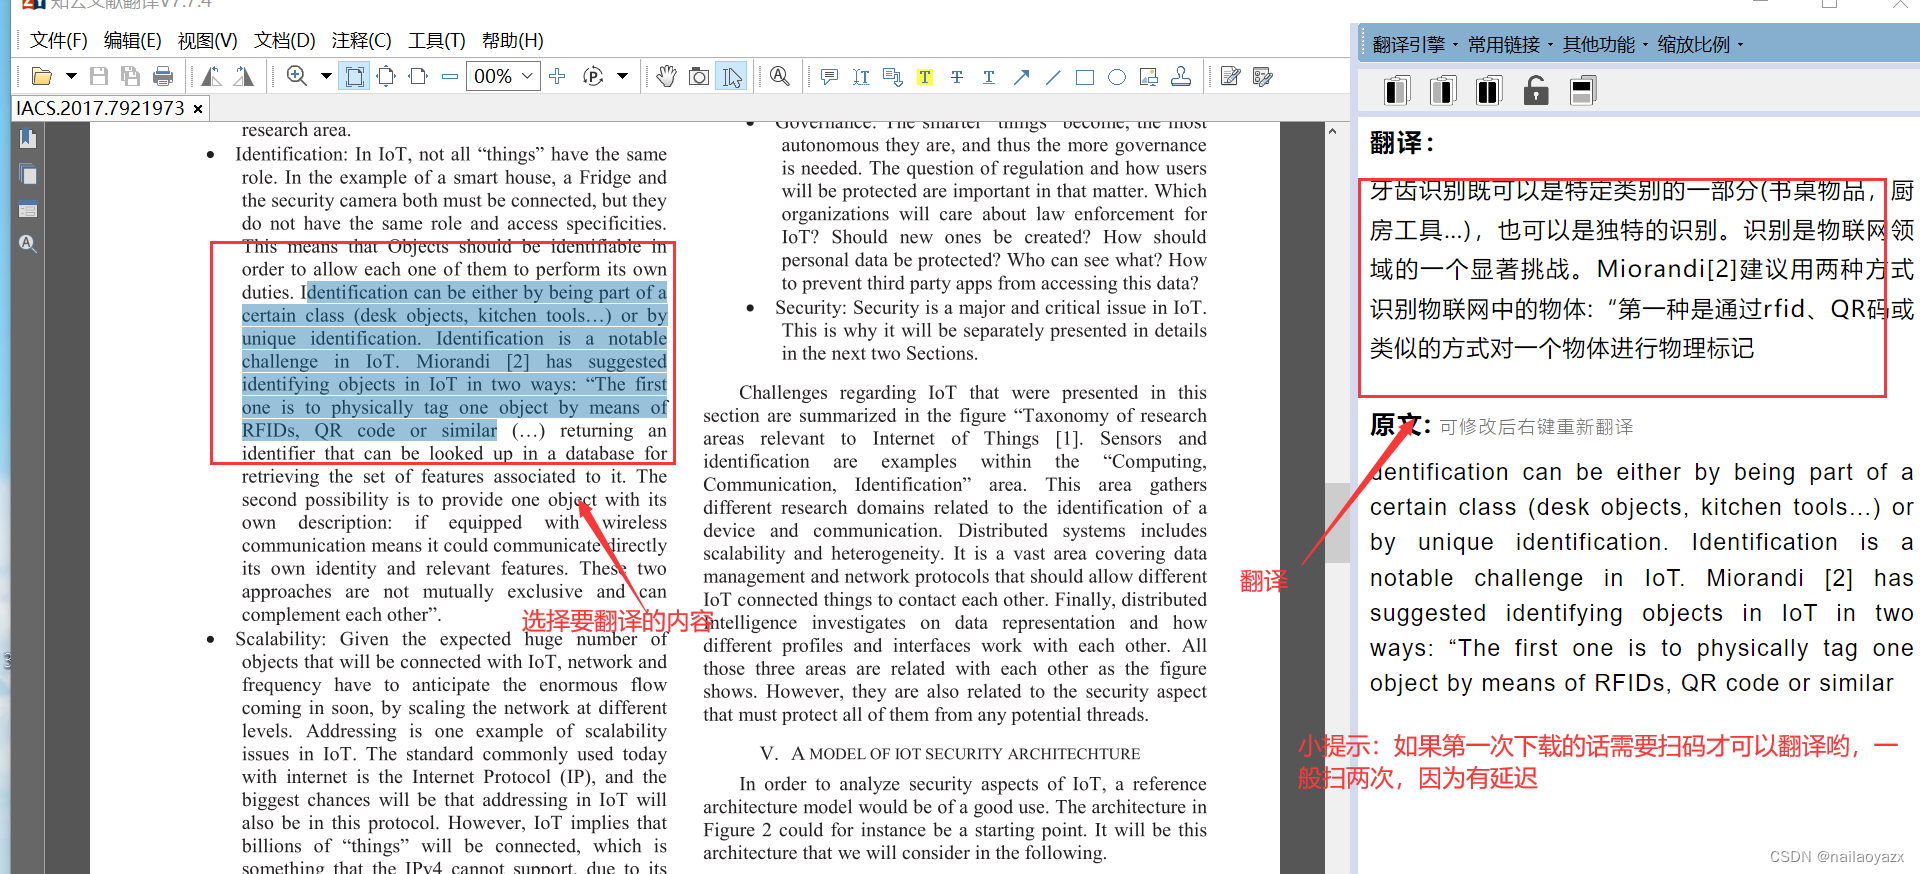
Task: Select the Rectangle drawing tool
Action: pos(1085,77)
